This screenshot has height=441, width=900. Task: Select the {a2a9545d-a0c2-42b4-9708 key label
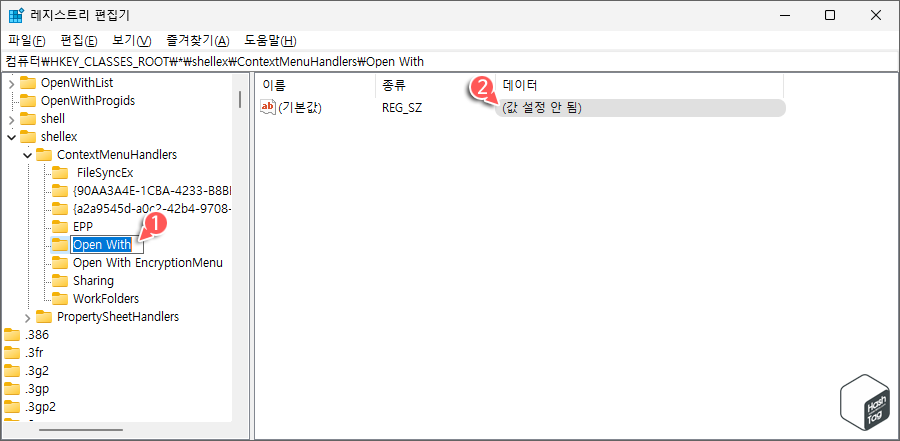152,208
